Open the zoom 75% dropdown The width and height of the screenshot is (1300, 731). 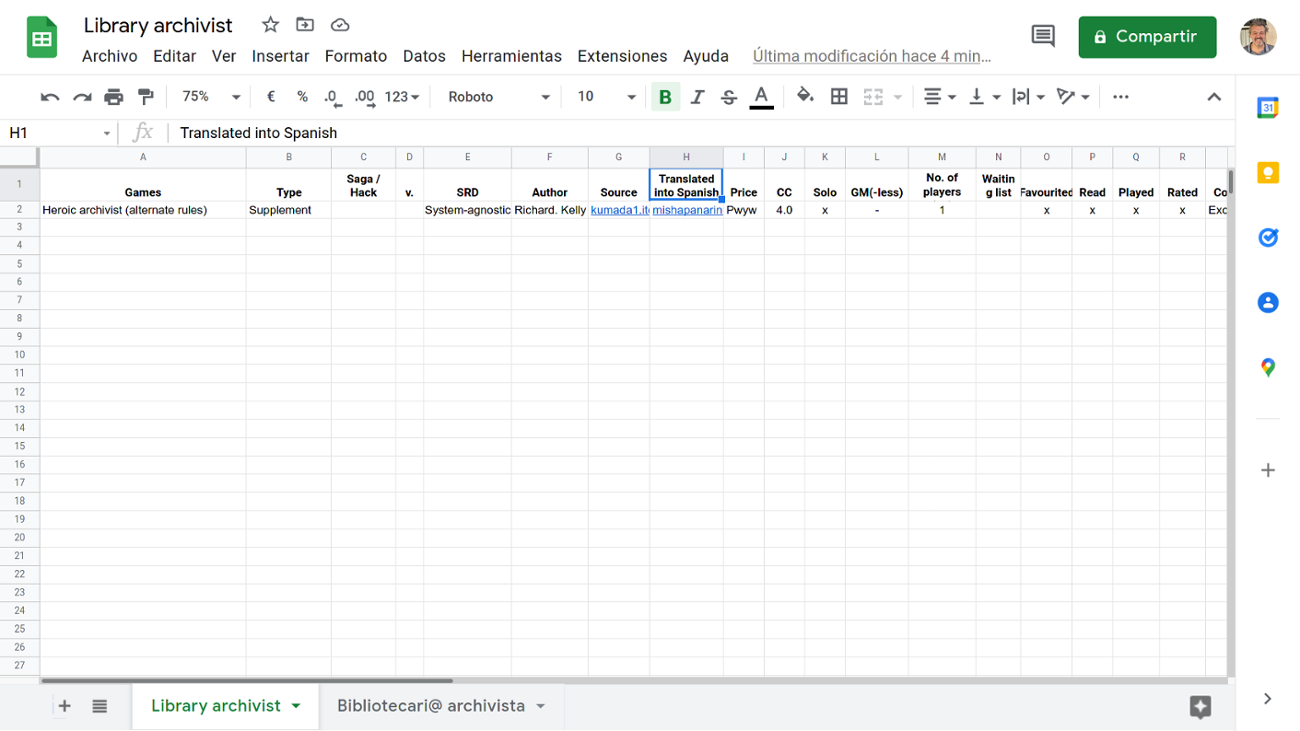coord(210,97)
